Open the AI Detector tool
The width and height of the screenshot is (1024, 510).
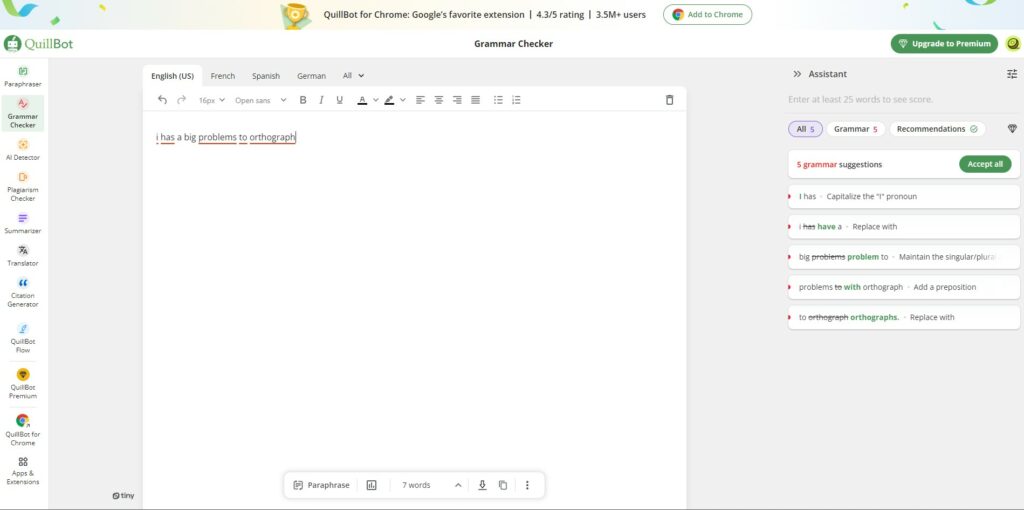point(23,150)
